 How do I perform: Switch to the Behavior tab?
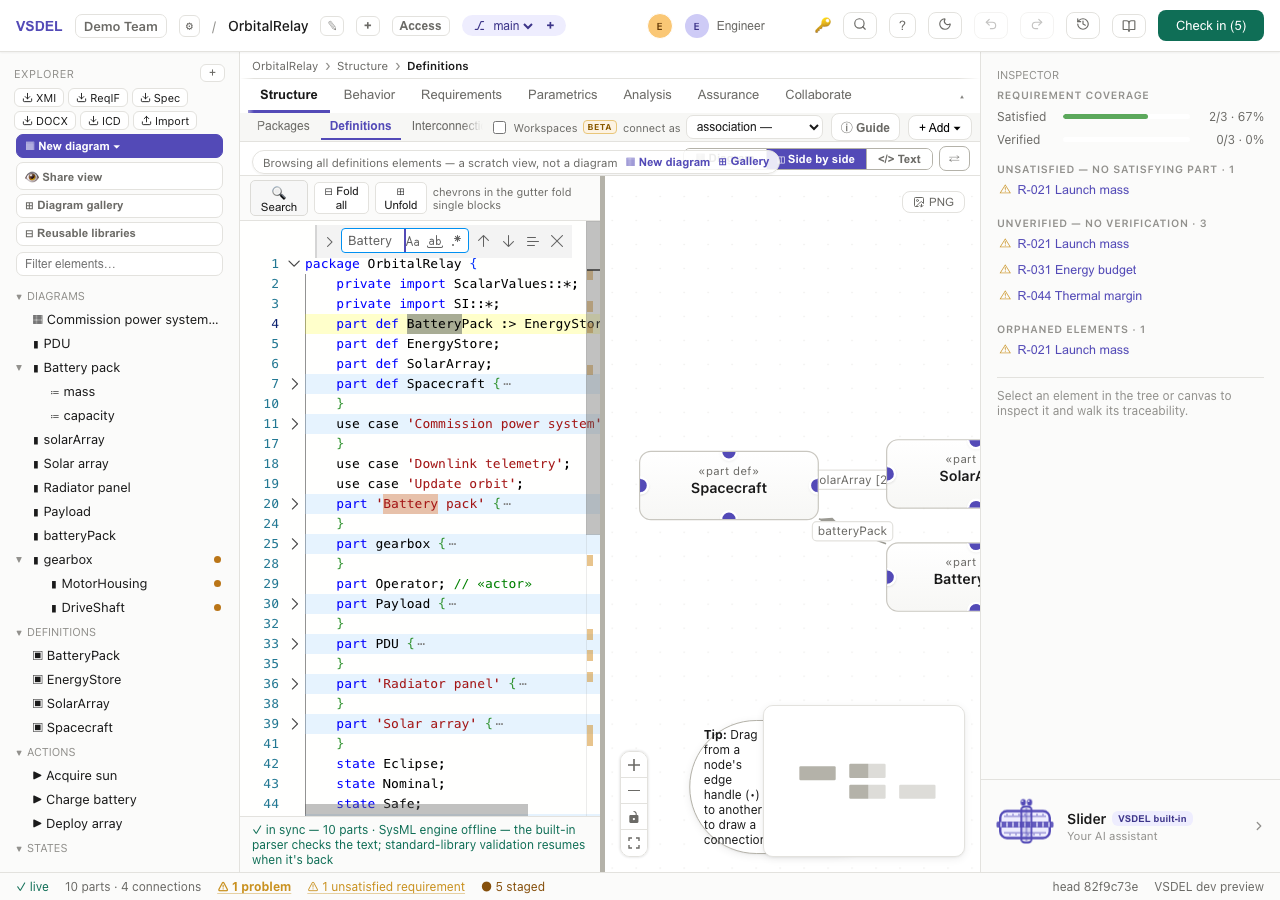pyautogui.click(x=369, y=95)
